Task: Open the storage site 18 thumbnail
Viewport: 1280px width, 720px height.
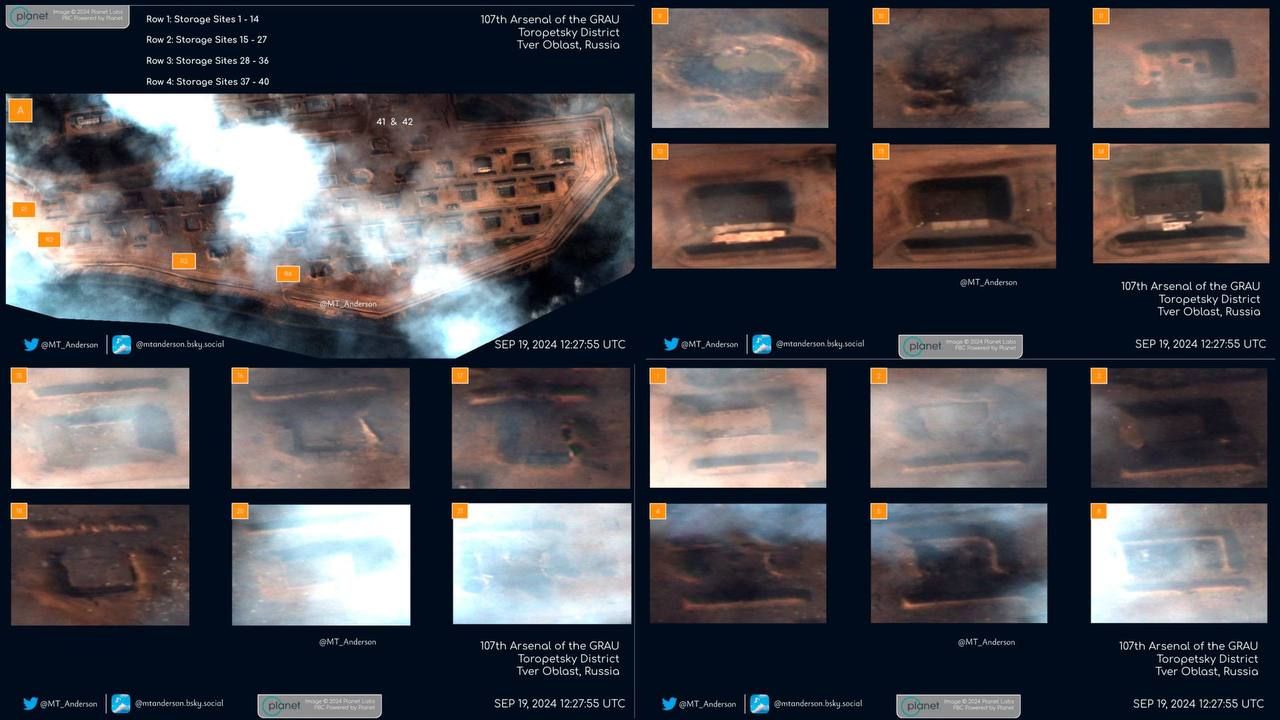Action: (100, 565)
